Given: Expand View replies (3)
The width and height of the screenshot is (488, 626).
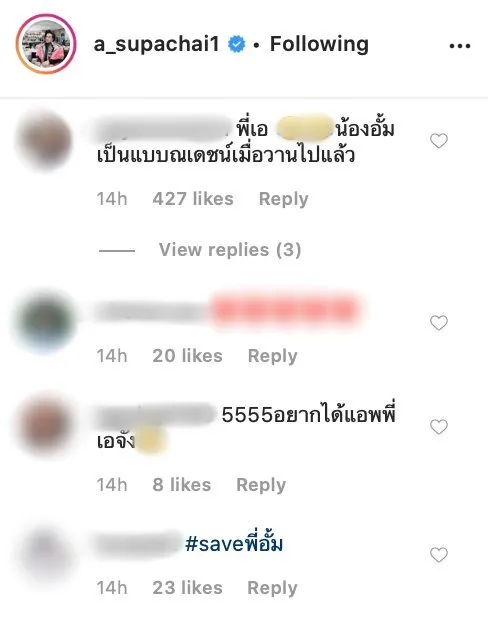Looking at the screenshot, I should [x=230, y=250].
